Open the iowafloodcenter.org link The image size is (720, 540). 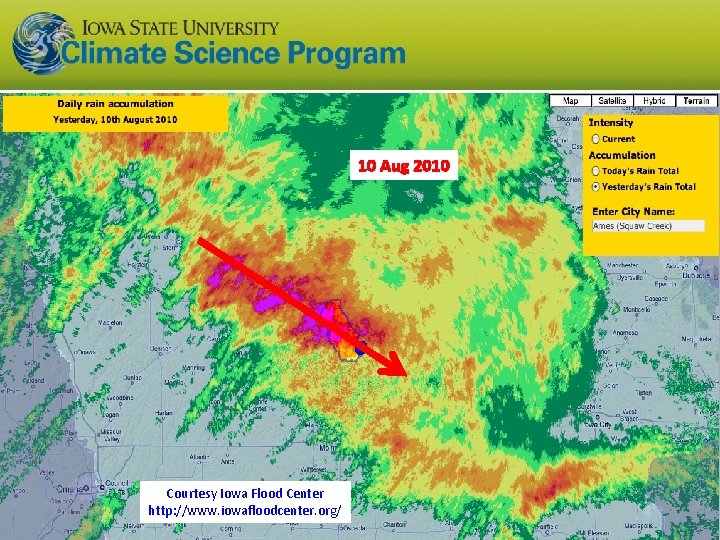[x=245, y=510]
